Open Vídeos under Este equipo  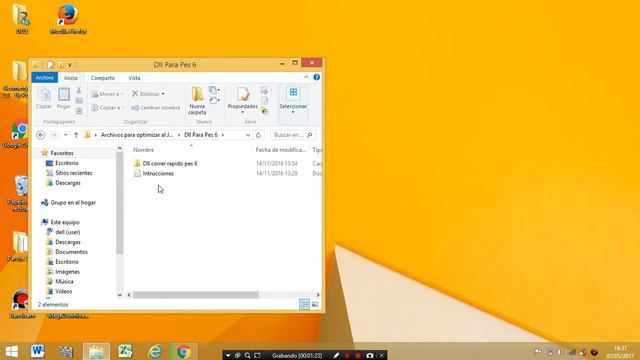click(63, 291)
